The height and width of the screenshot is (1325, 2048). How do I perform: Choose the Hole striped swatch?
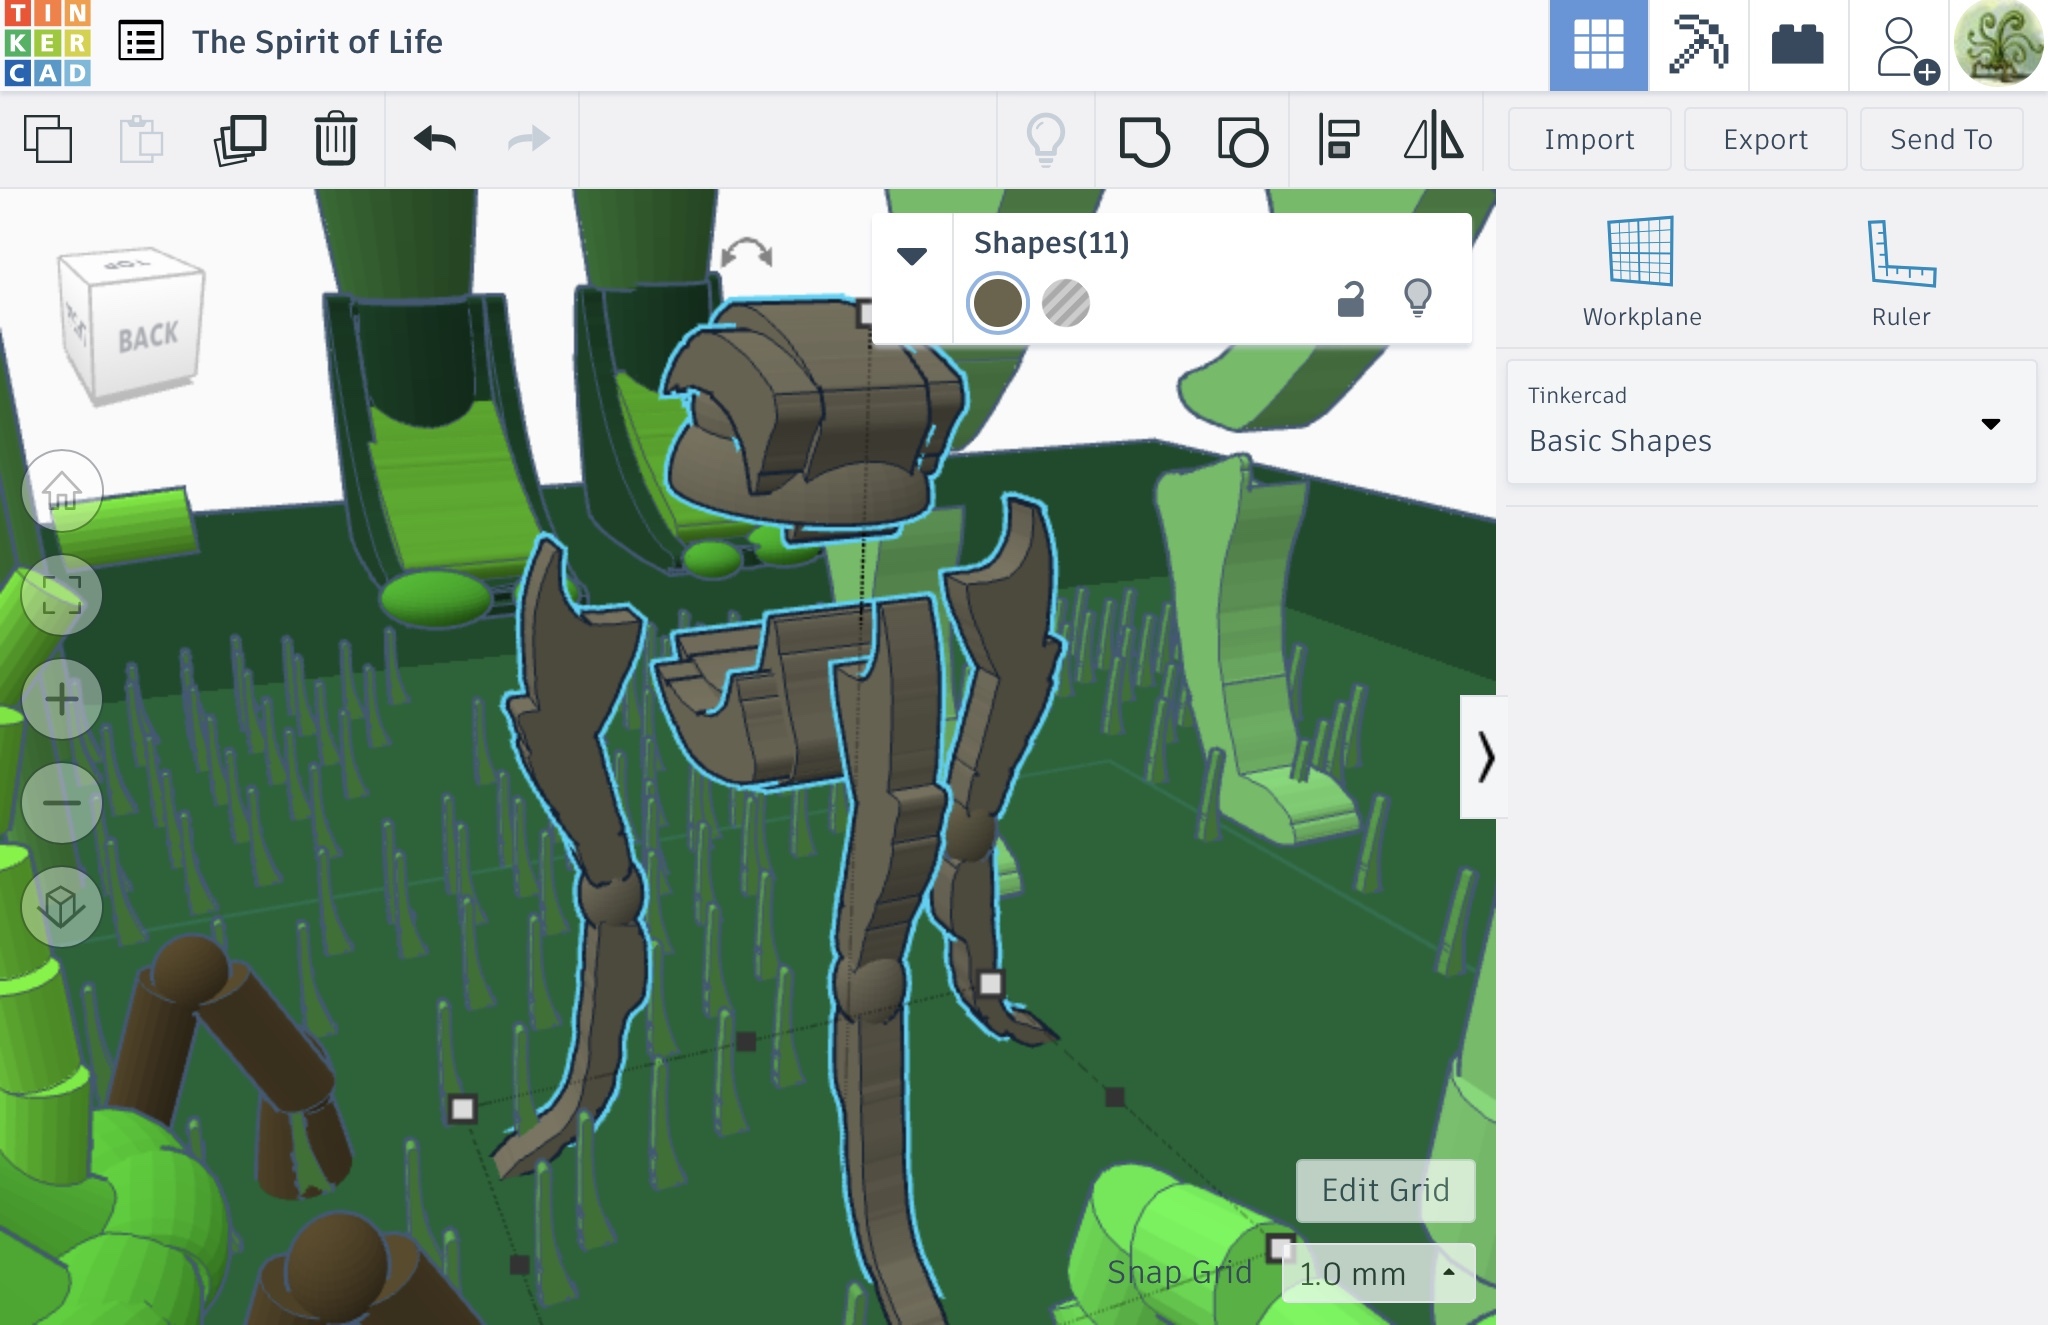click(1065, 303)
